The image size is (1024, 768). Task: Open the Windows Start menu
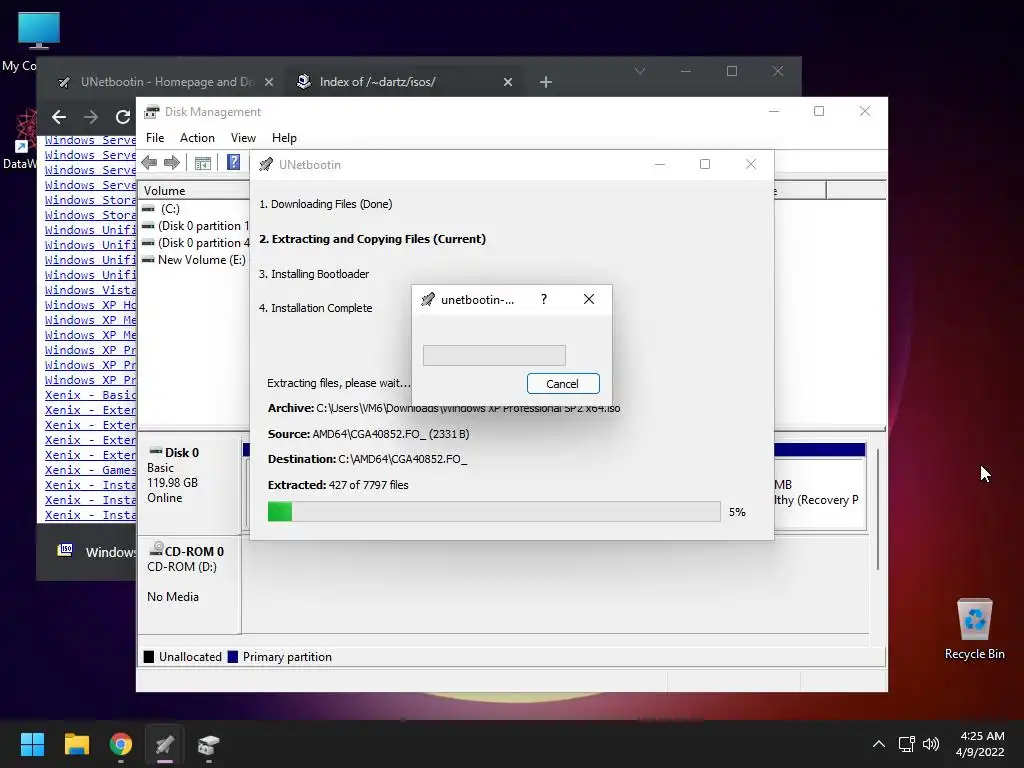(32, 744)
